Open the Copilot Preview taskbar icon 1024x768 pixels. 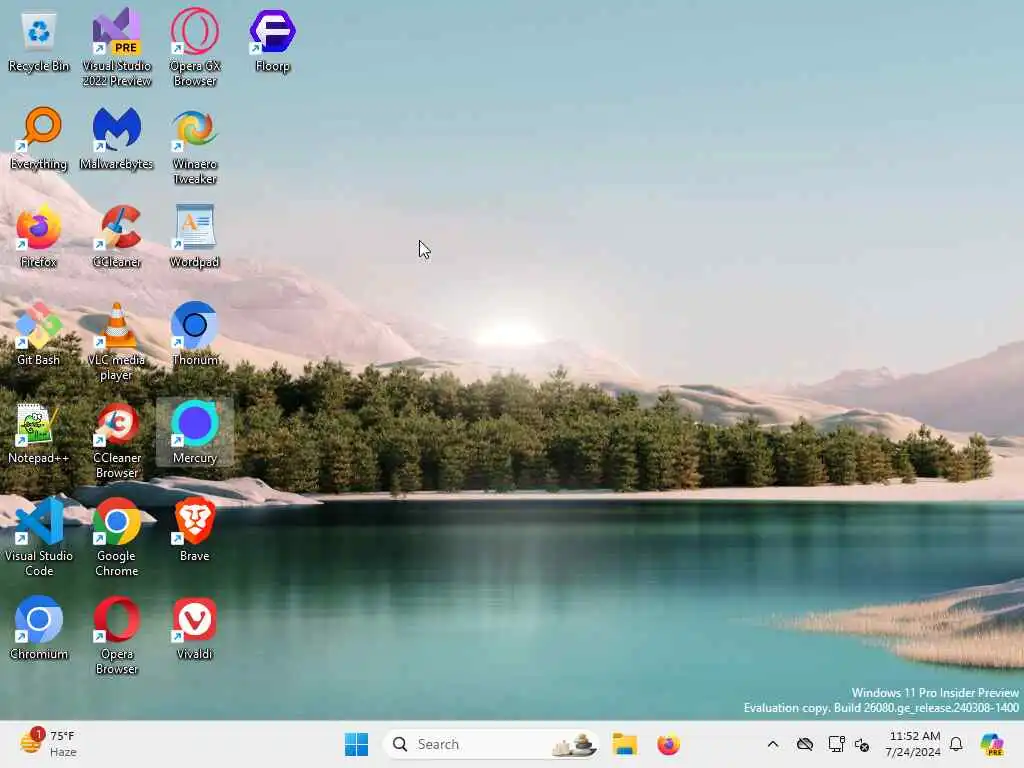992,744
